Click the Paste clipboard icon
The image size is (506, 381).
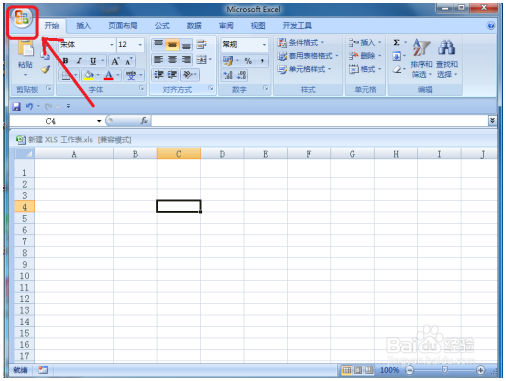point(26,48)
